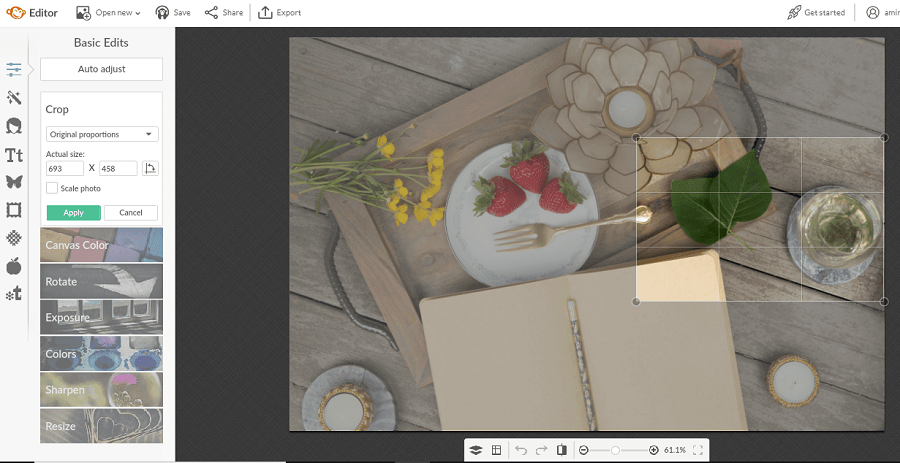Open the Textures tab in sidebar
Image resolution: width=900 pixels, height=463 pixels.
[x=14, y=238]
